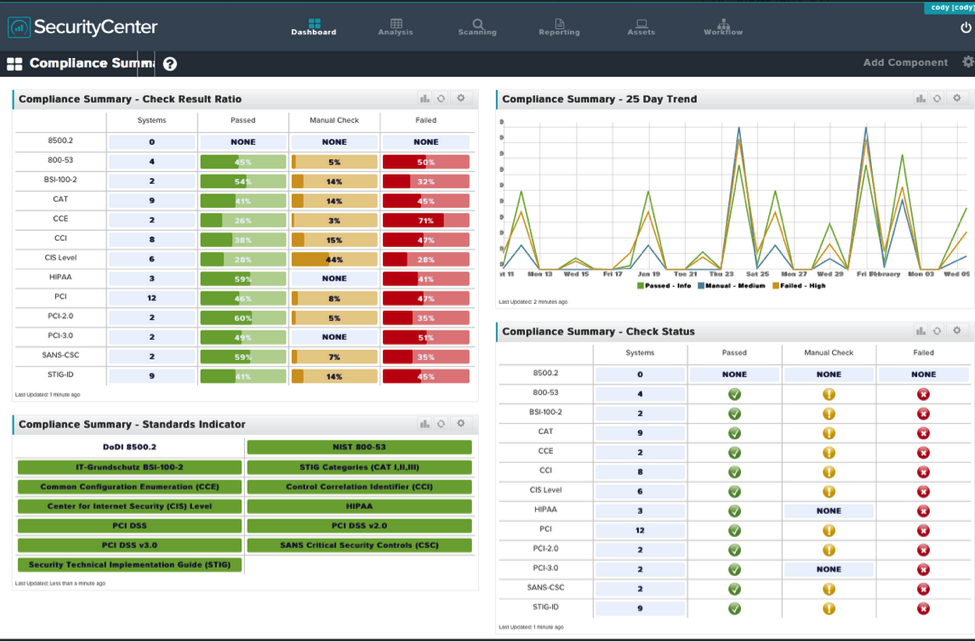The width and height of the screenshot is (975, 642).
Task: Click the SecurityCenter logo
Action: point(83,27)
